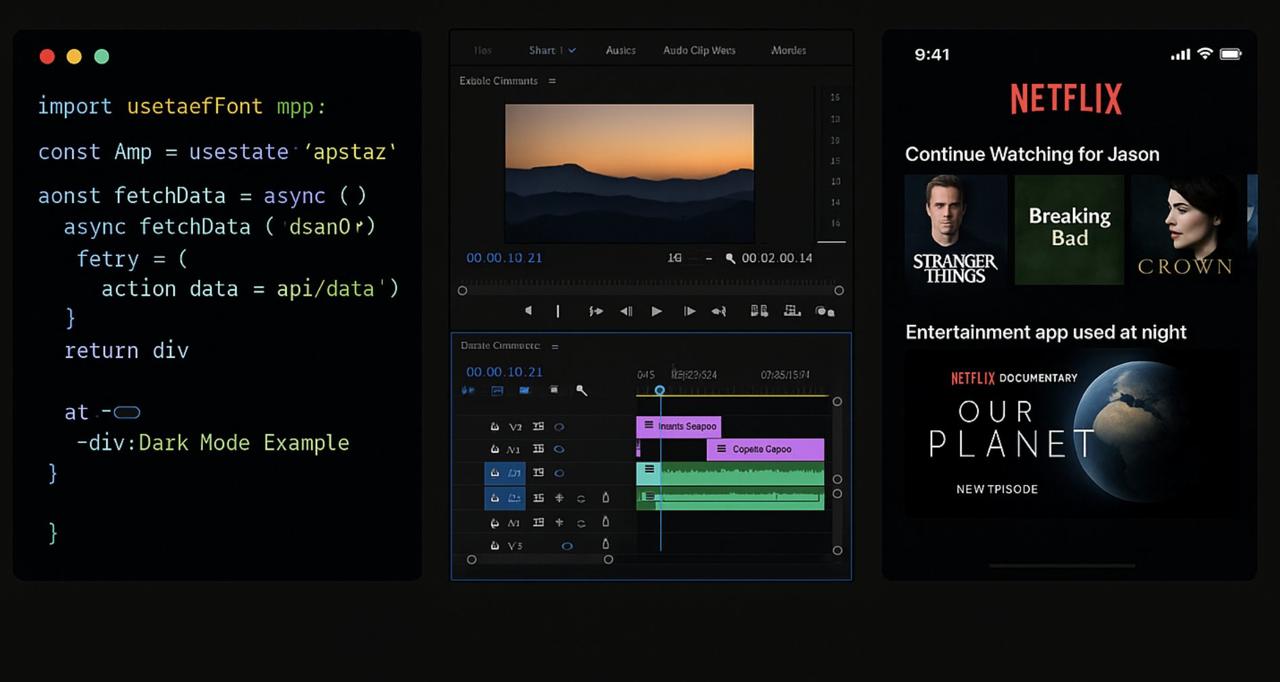Play the sunset preview in the monitor
The image size is (1280, 682).
tap(656, 311)
